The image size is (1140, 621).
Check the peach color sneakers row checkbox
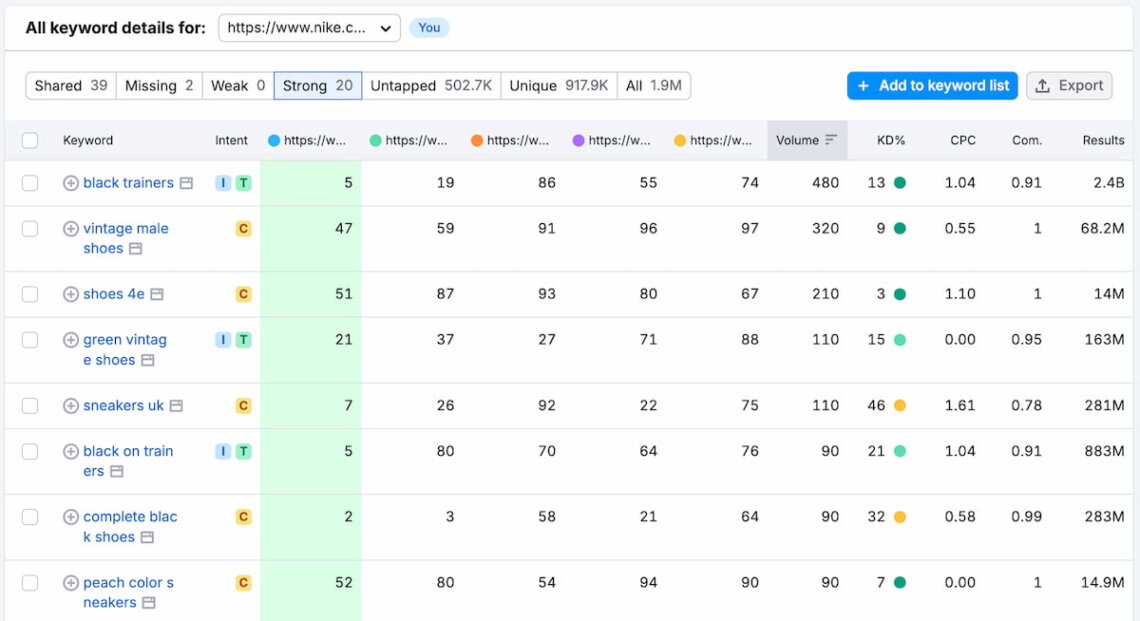[30, 583]
